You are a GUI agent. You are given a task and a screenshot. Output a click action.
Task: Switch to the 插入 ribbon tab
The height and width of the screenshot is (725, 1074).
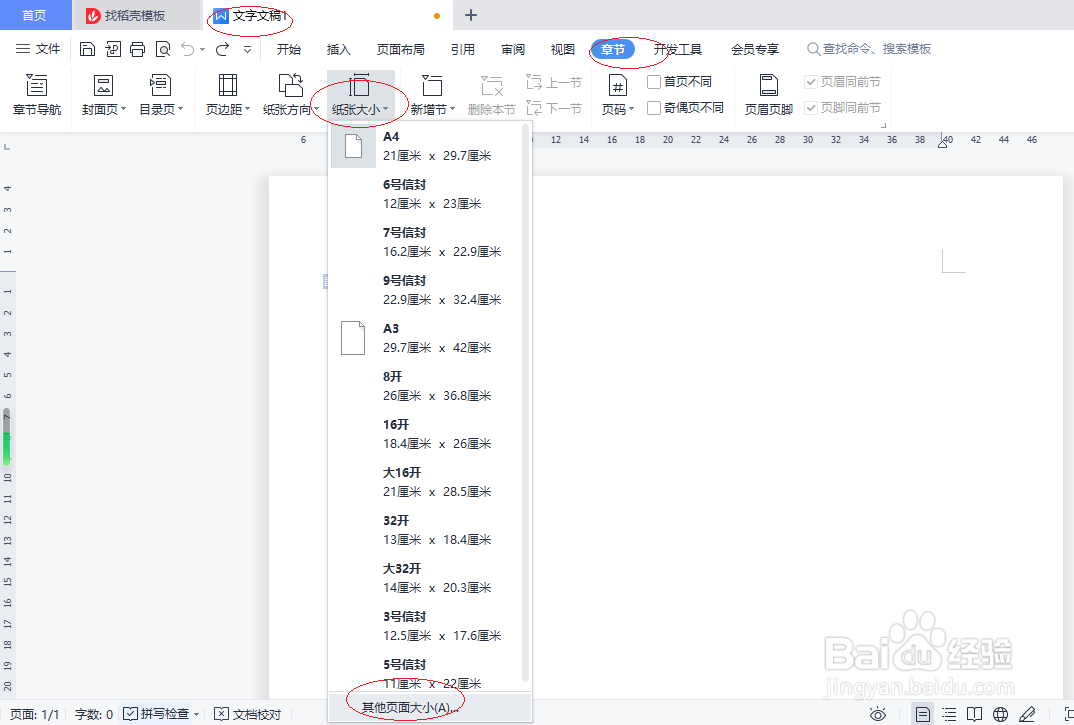coord(338,49)
